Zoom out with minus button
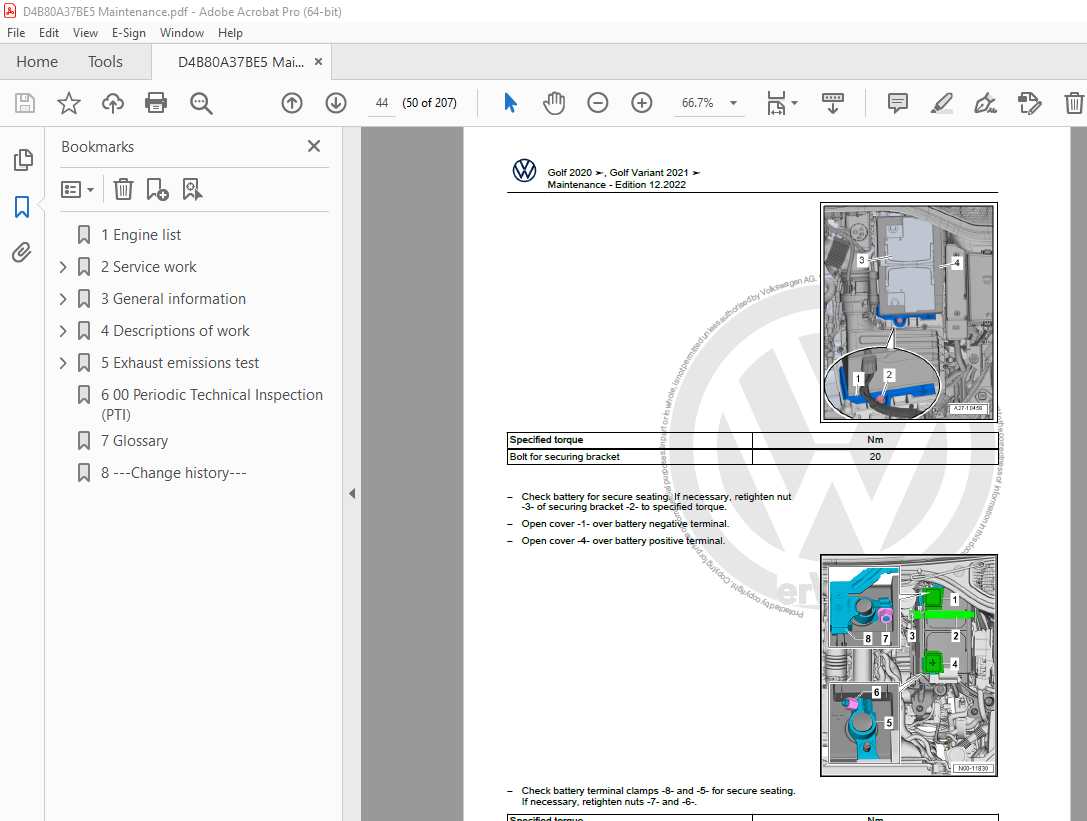This screenshot has width=1087, height=821. click(598, 103)
